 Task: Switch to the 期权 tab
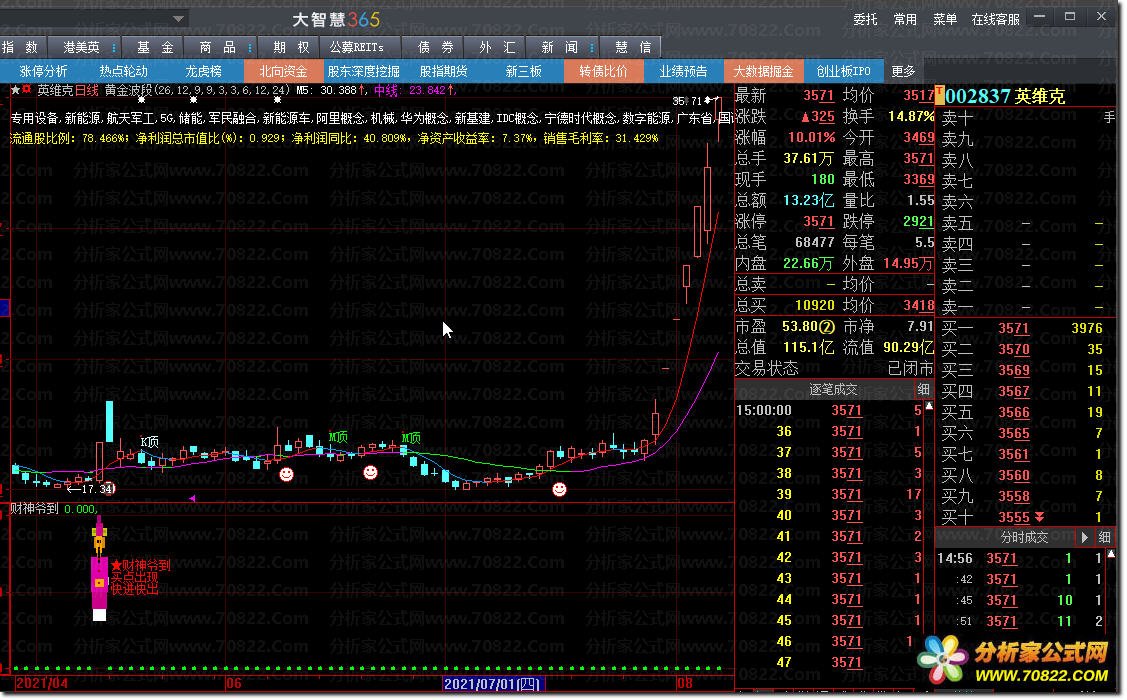coord(291,47)
